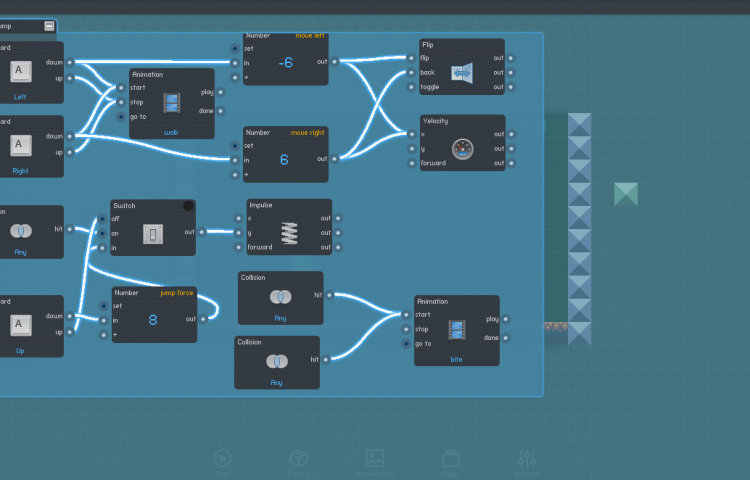Click the upper Collision 'hit' output port

click(x=329, y=295)
